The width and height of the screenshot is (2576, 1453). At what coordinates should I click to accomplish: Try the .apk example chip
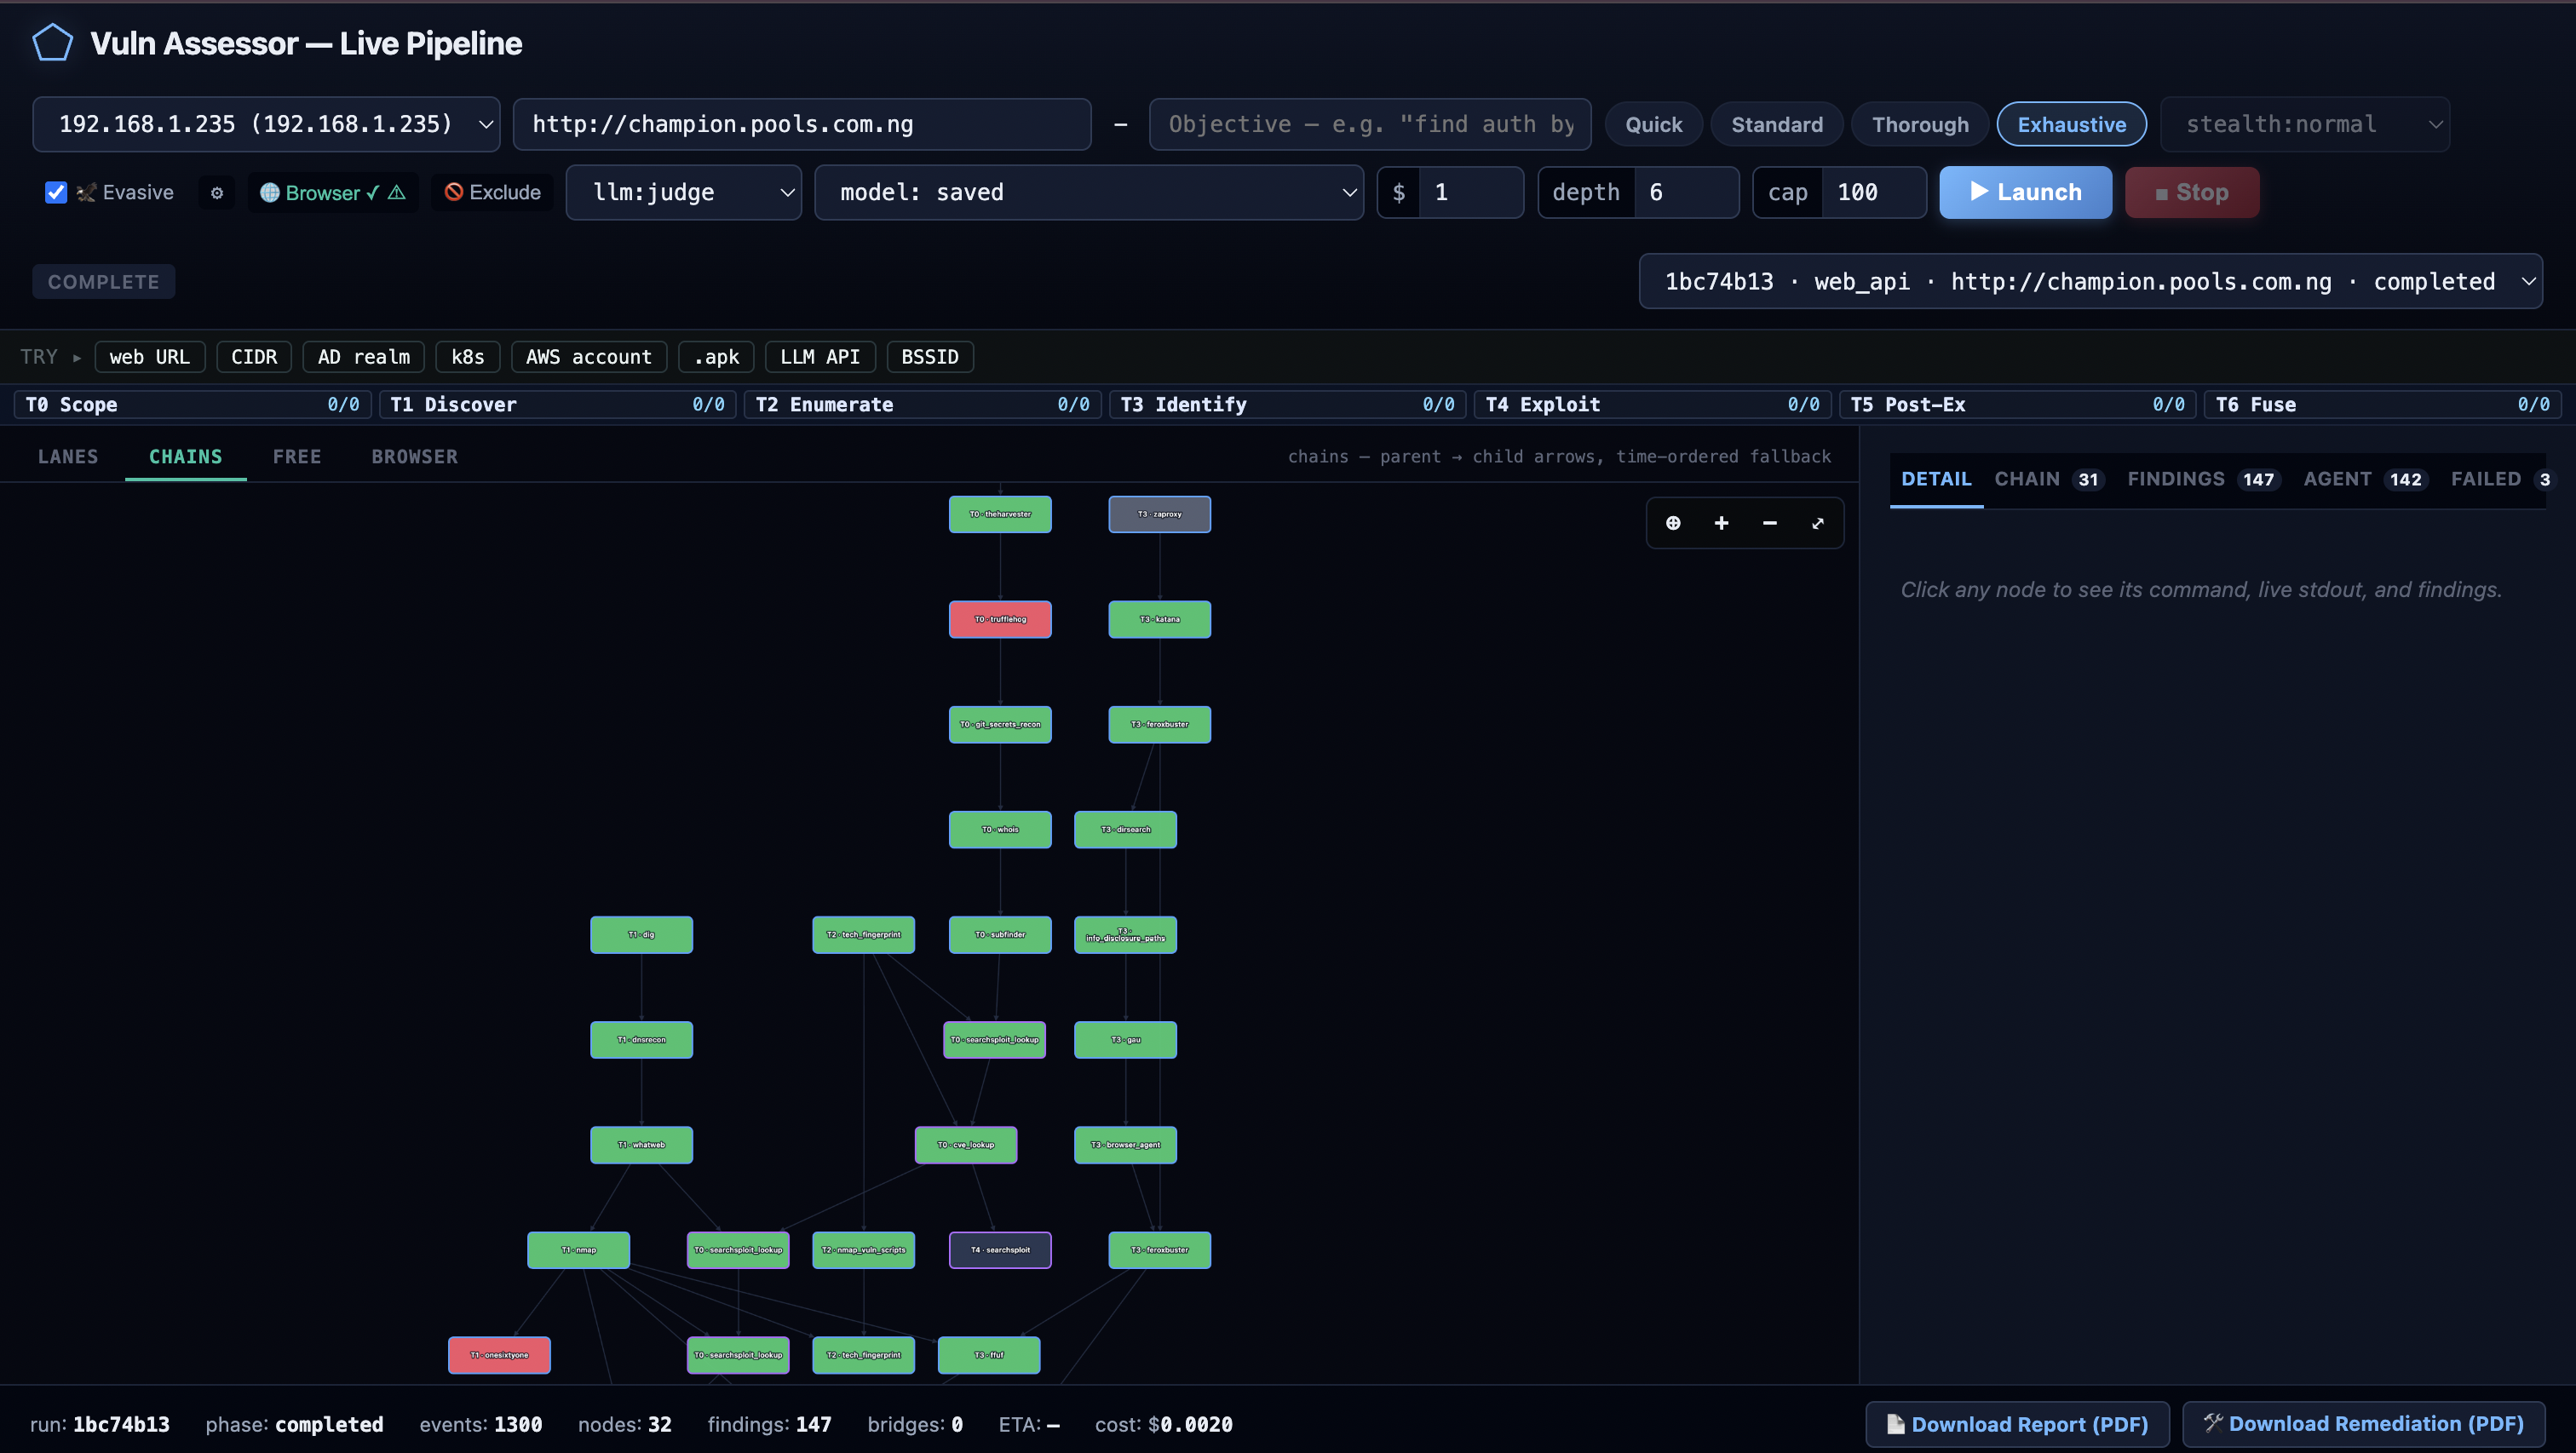pyautogui.click(x=716, y=356)
